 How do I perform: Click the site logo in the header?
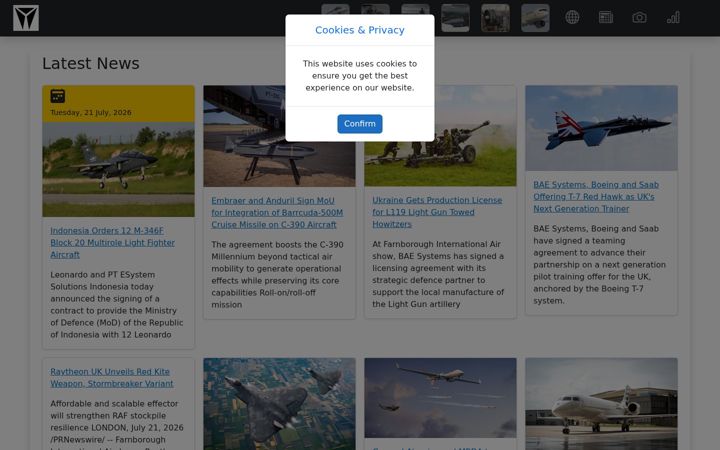(26, 18)
